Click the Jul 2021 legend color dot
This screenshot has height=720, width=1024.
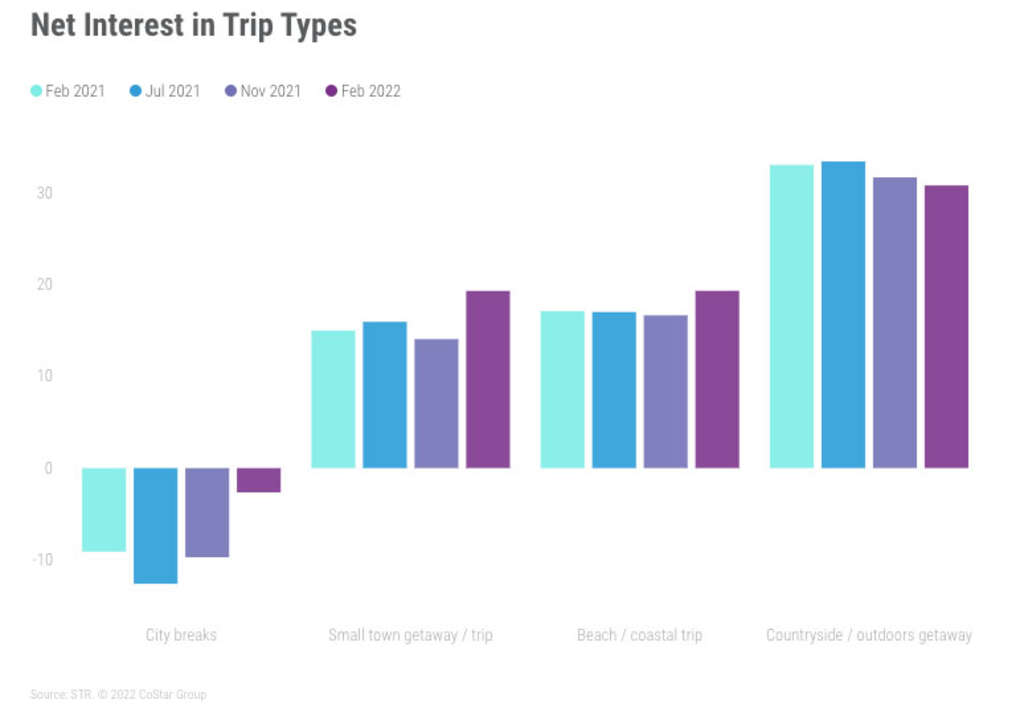(135, 91)
